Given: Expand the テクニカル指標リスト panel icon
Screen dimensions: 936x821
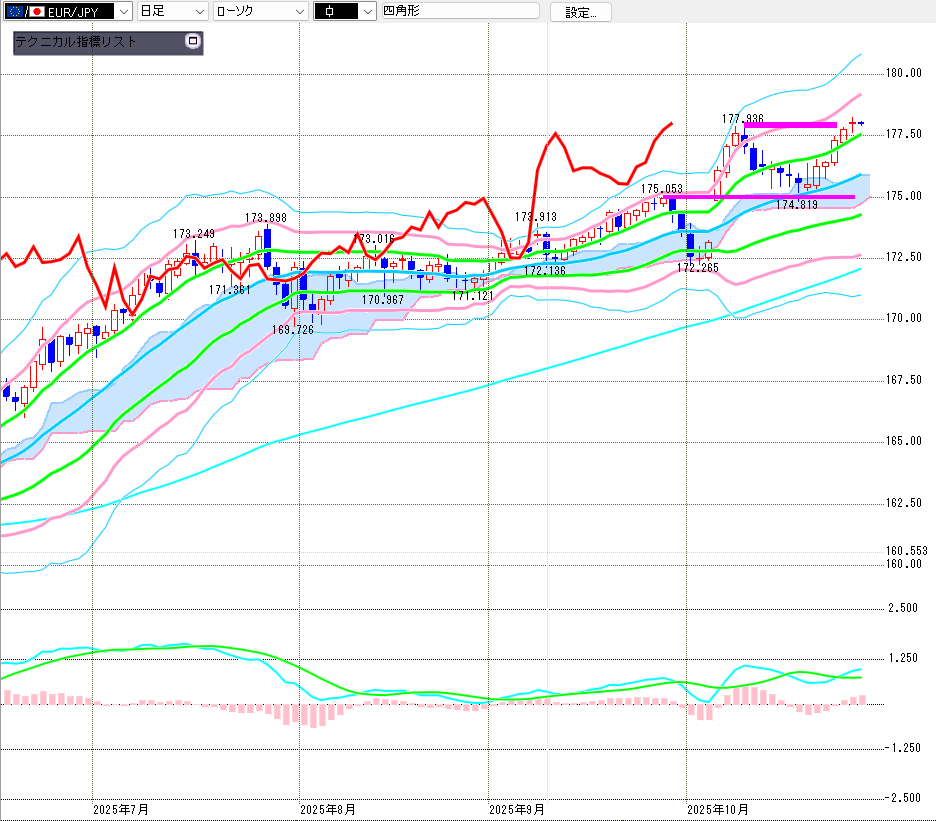Looking at the screenshot, I should tap(193, 42).
